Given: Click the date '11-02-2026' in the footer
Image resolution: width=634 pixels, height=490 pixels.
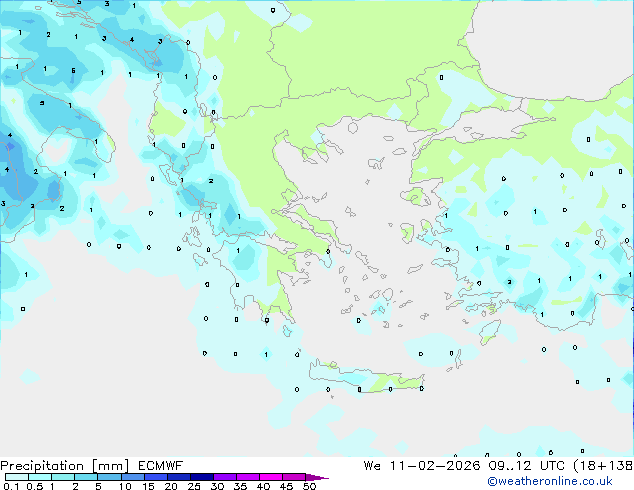Looking at the screenshot, I should (435, 466).
